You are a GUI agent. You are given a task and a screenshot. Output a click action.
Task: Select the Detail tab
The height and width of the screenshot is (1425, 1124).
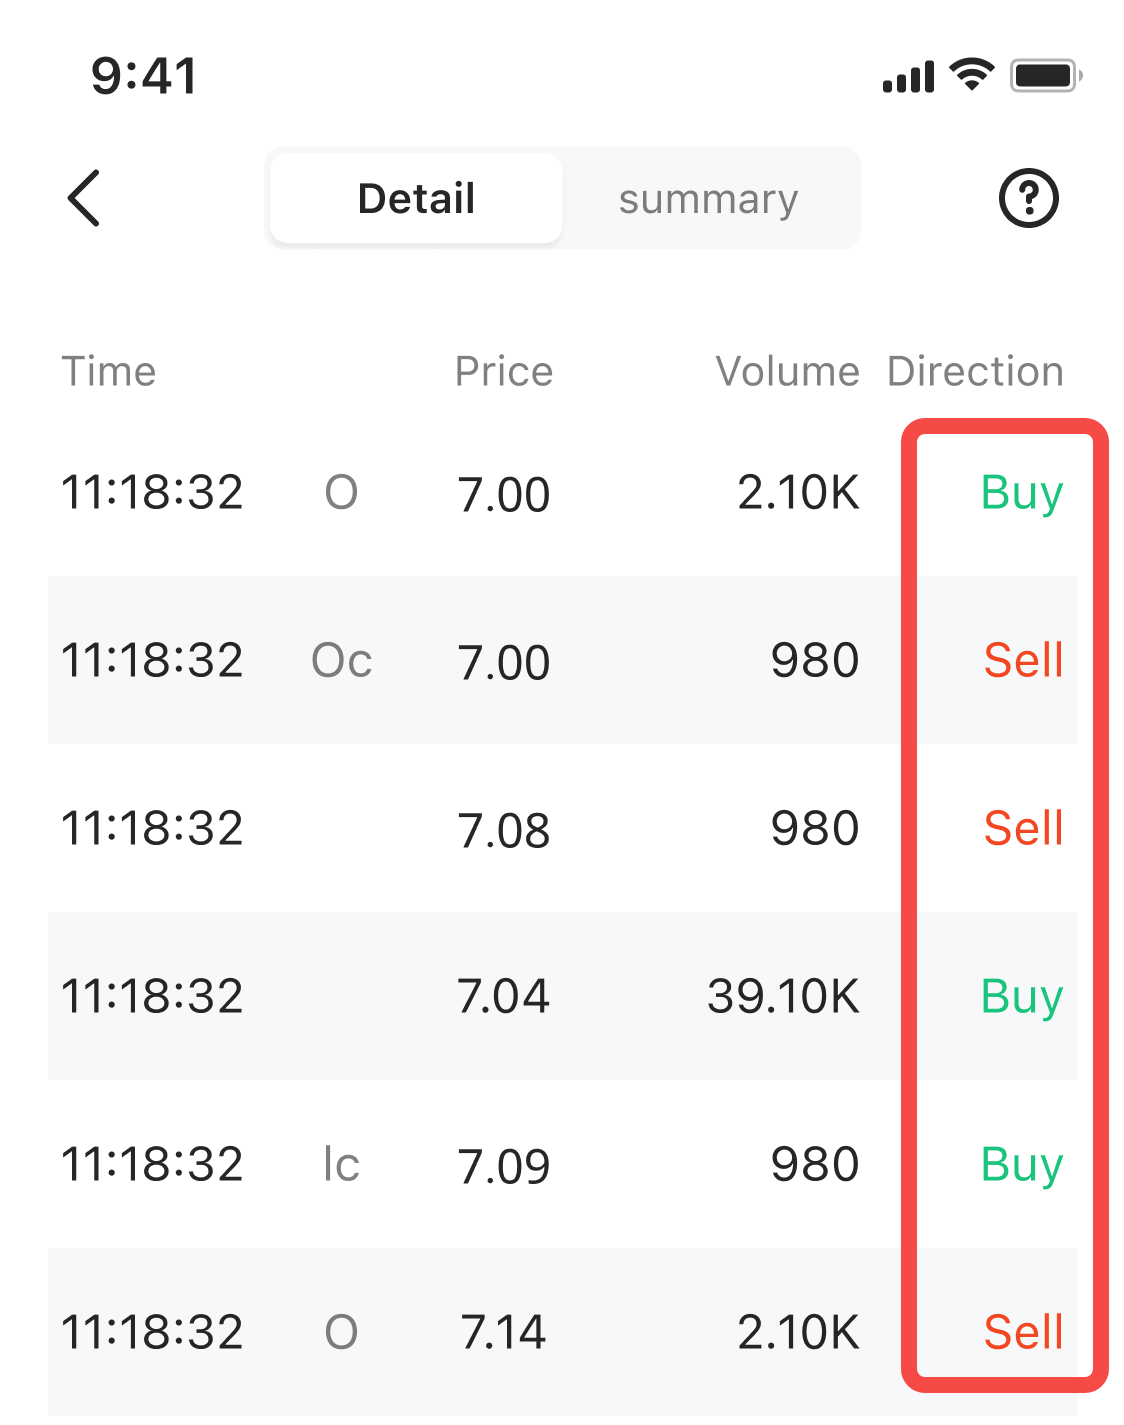coord(416,198)
